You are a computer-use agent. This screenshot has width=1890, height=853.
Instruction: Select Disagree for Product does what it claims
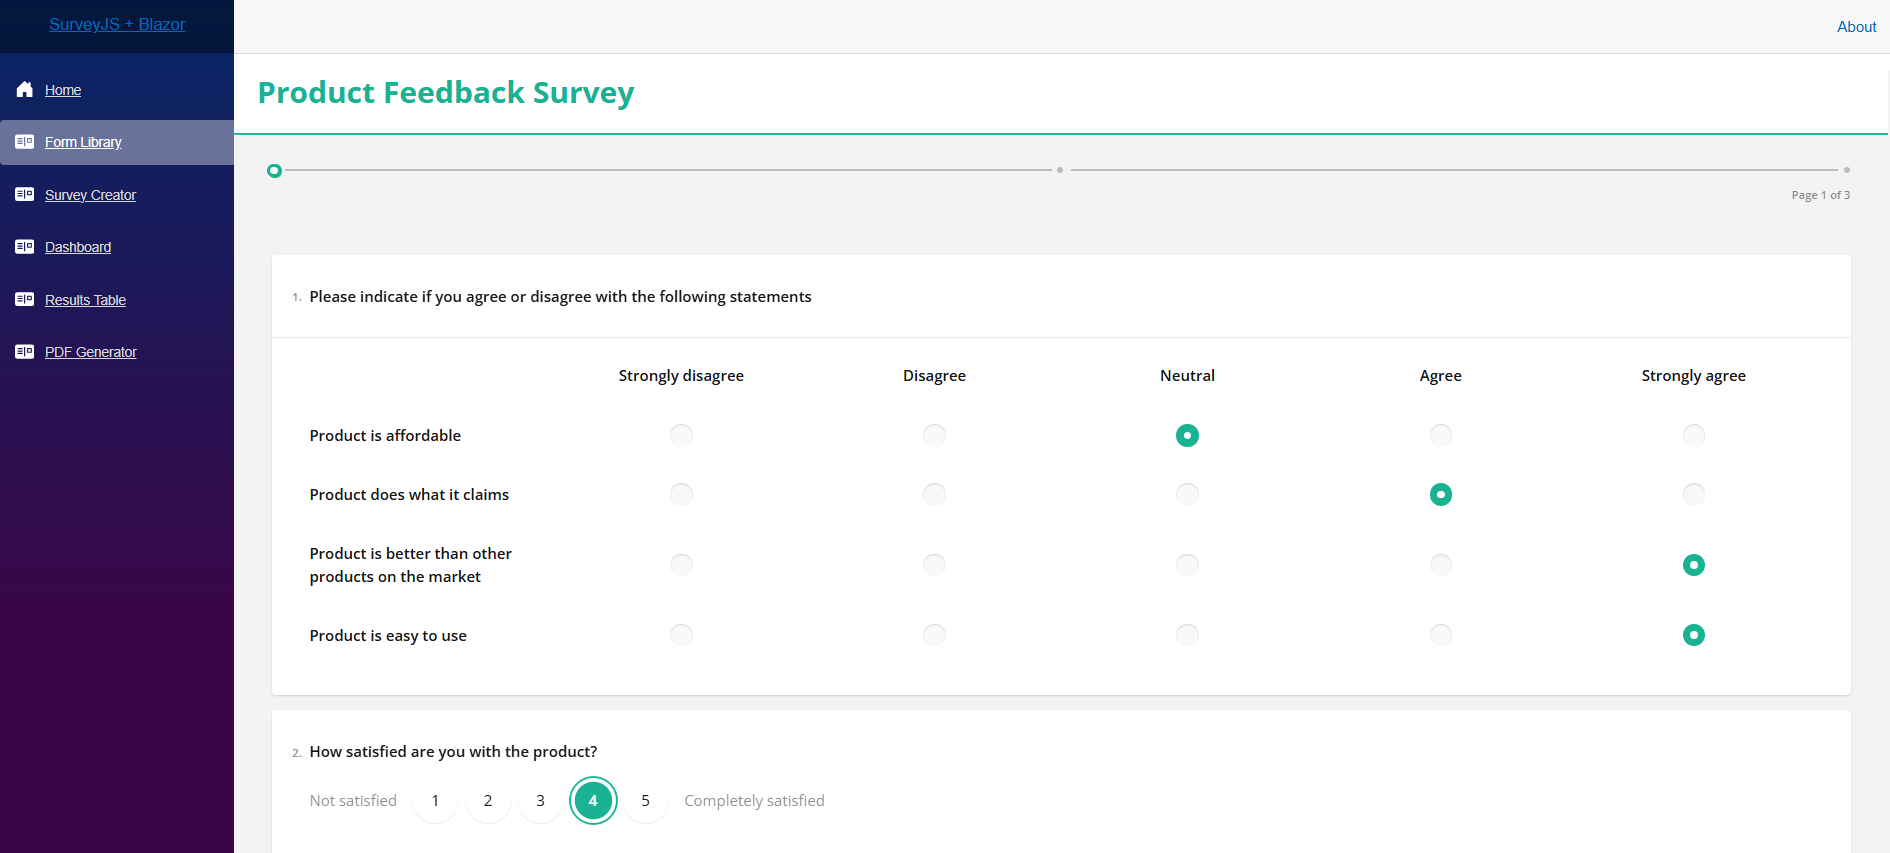click(934, 494)
